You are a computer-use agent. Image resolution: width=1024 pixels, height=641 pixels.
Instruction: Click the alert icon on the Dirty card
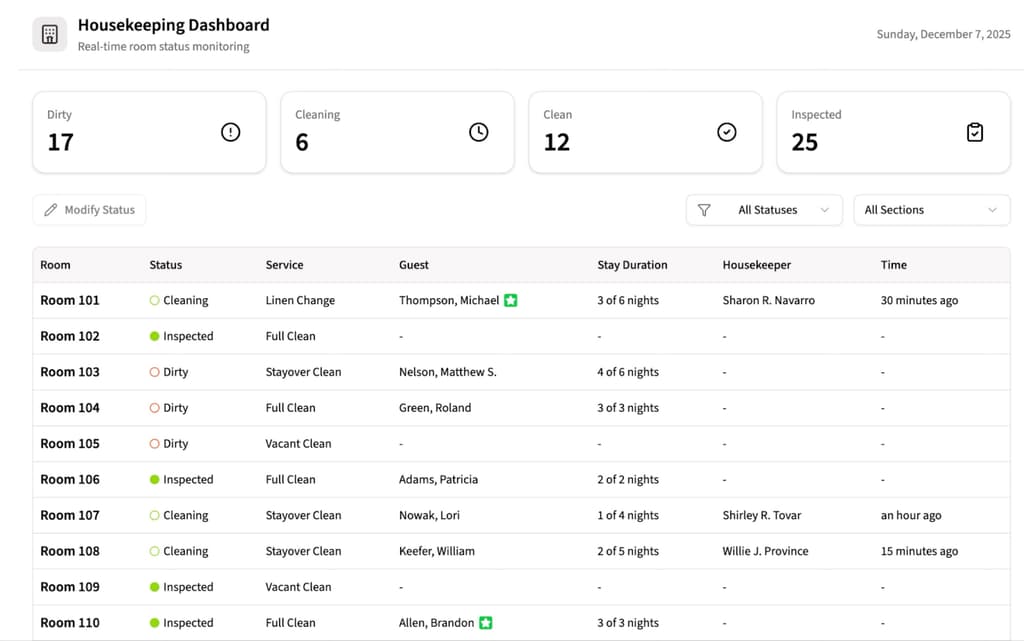(x=230, y=131)
